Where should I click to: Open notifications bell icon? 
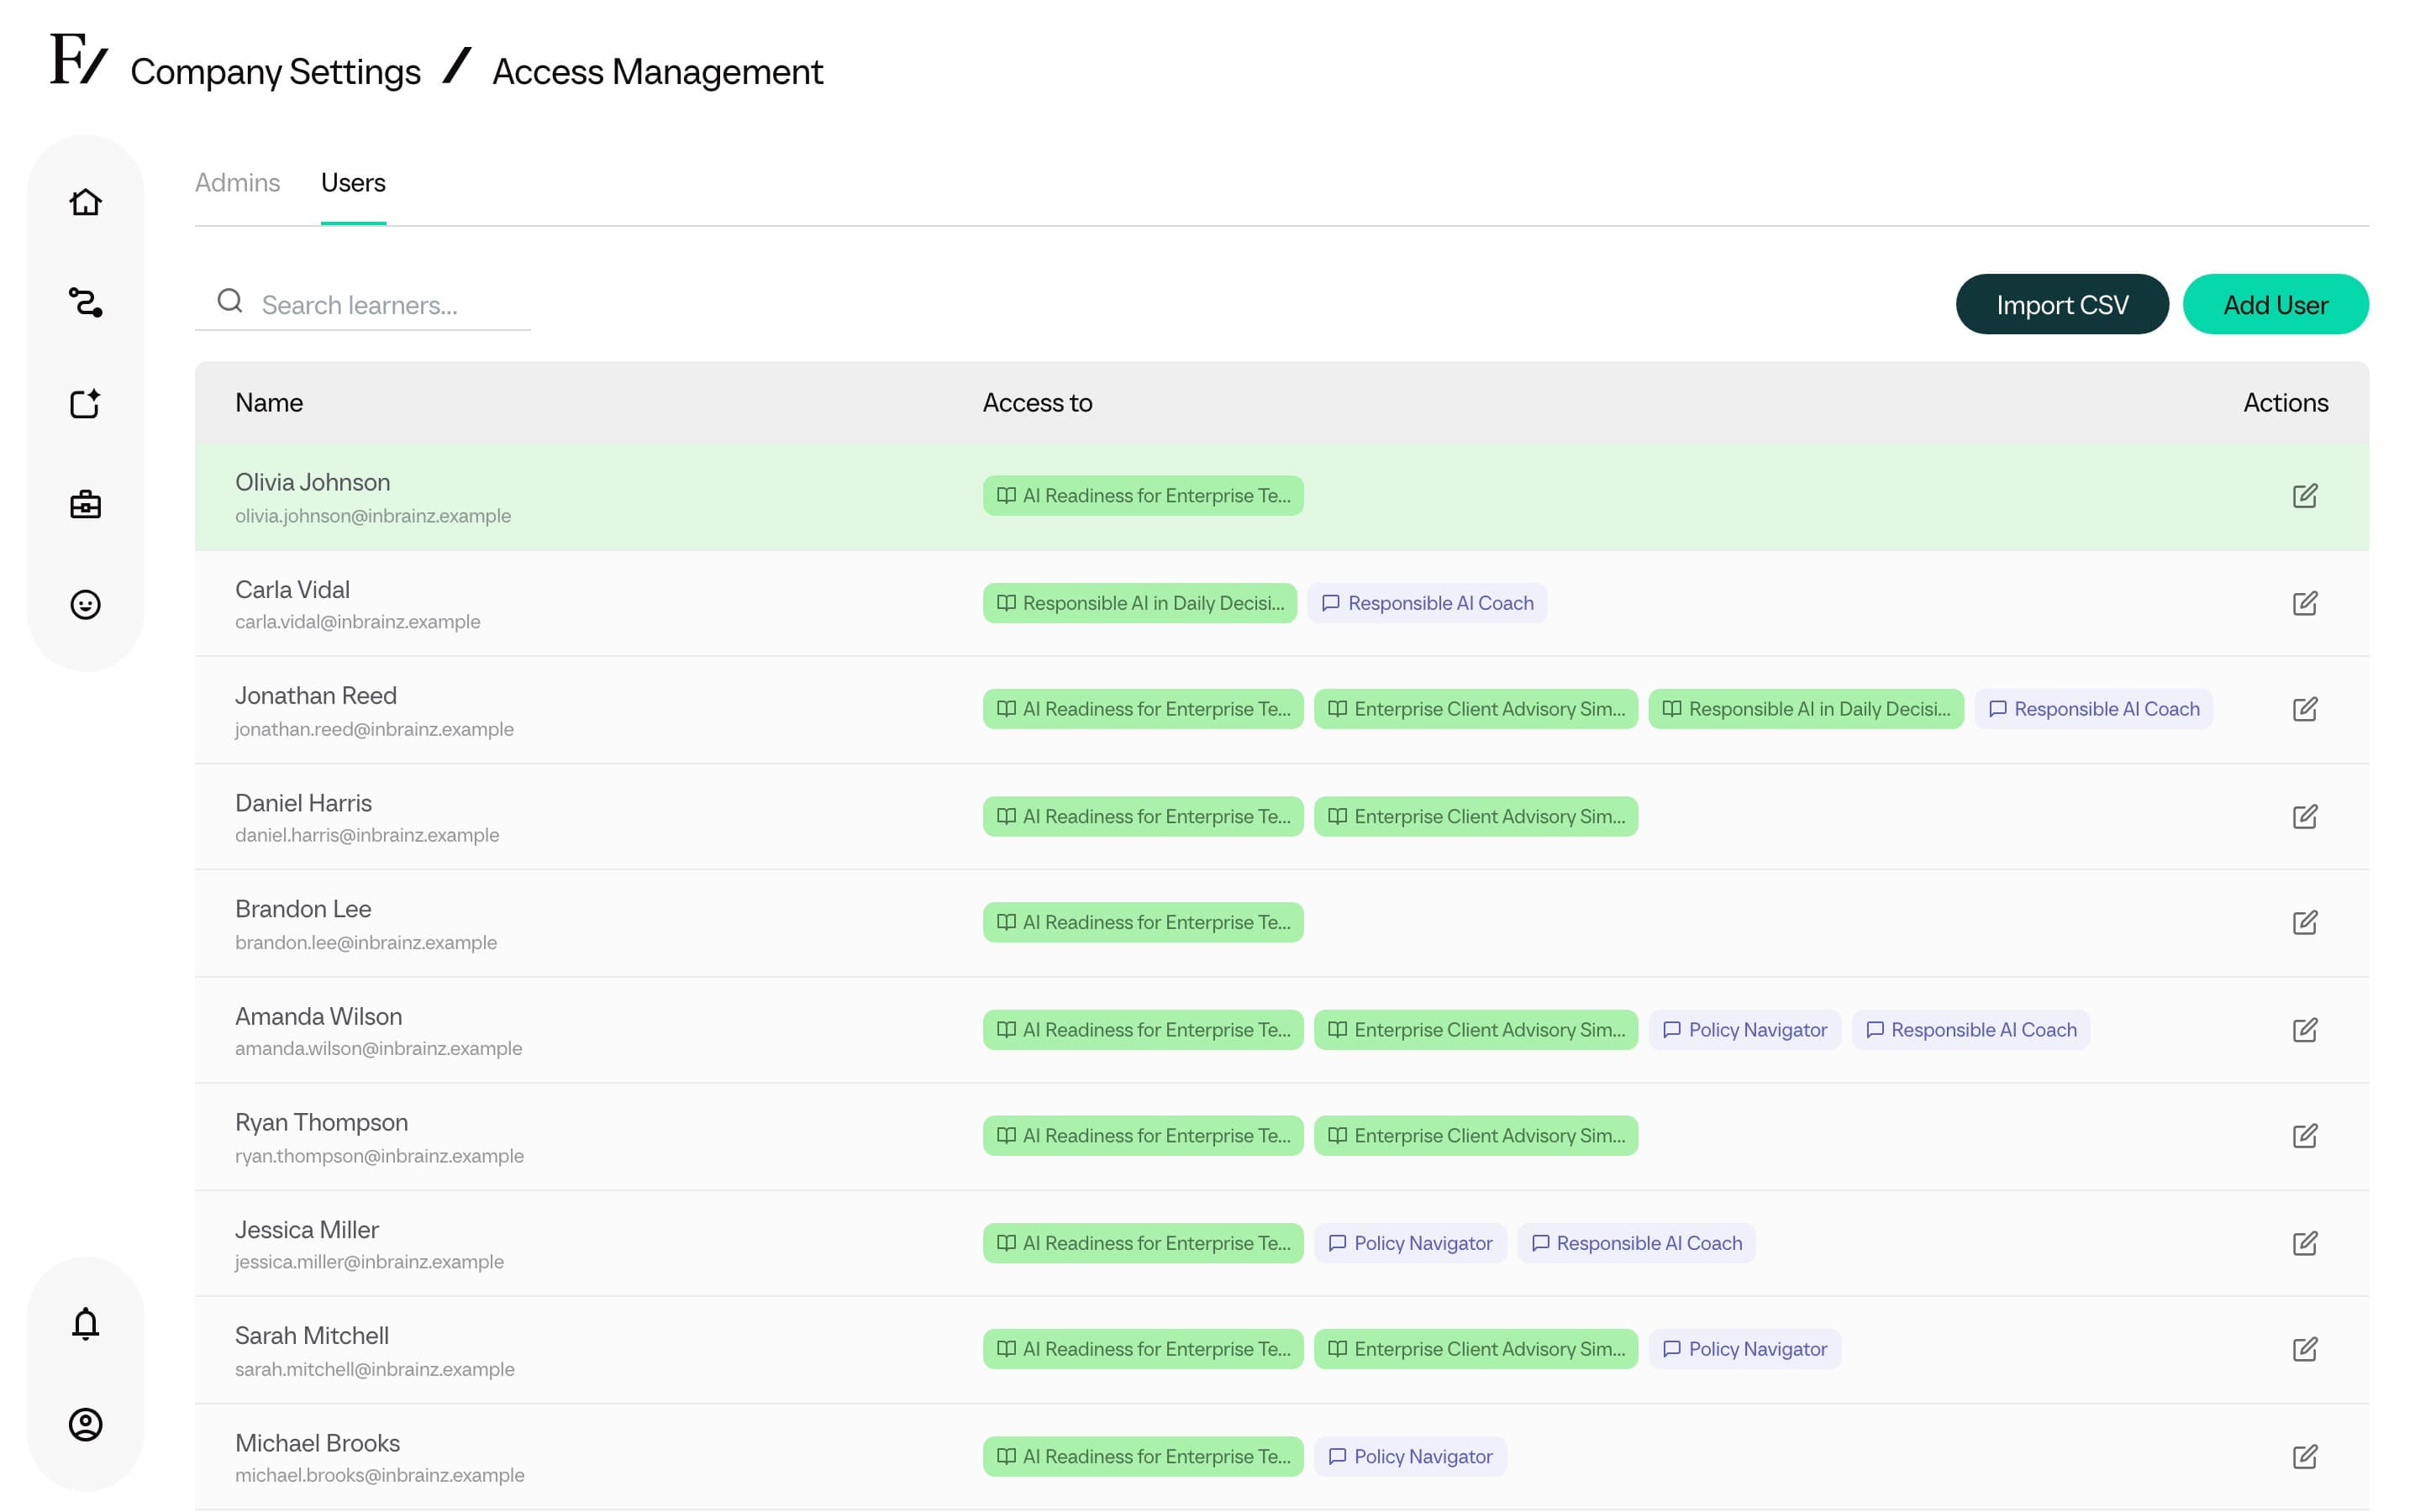click(85, 1323)
